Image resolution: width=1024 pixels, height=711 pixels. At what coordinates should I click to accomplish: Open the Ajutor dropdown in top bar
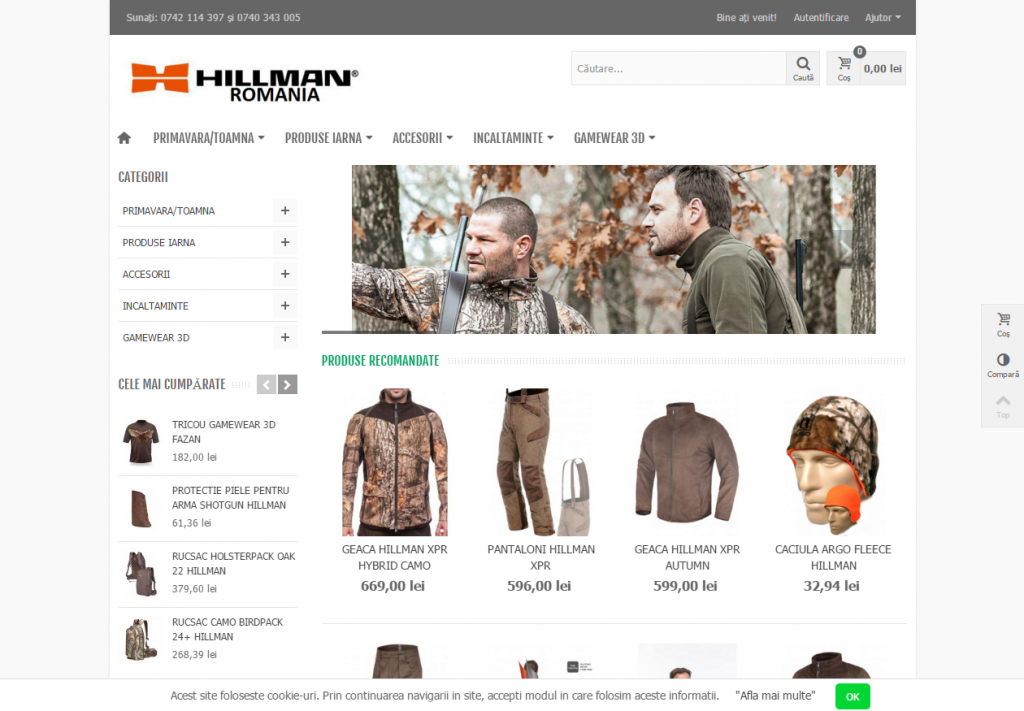point(883,18)
